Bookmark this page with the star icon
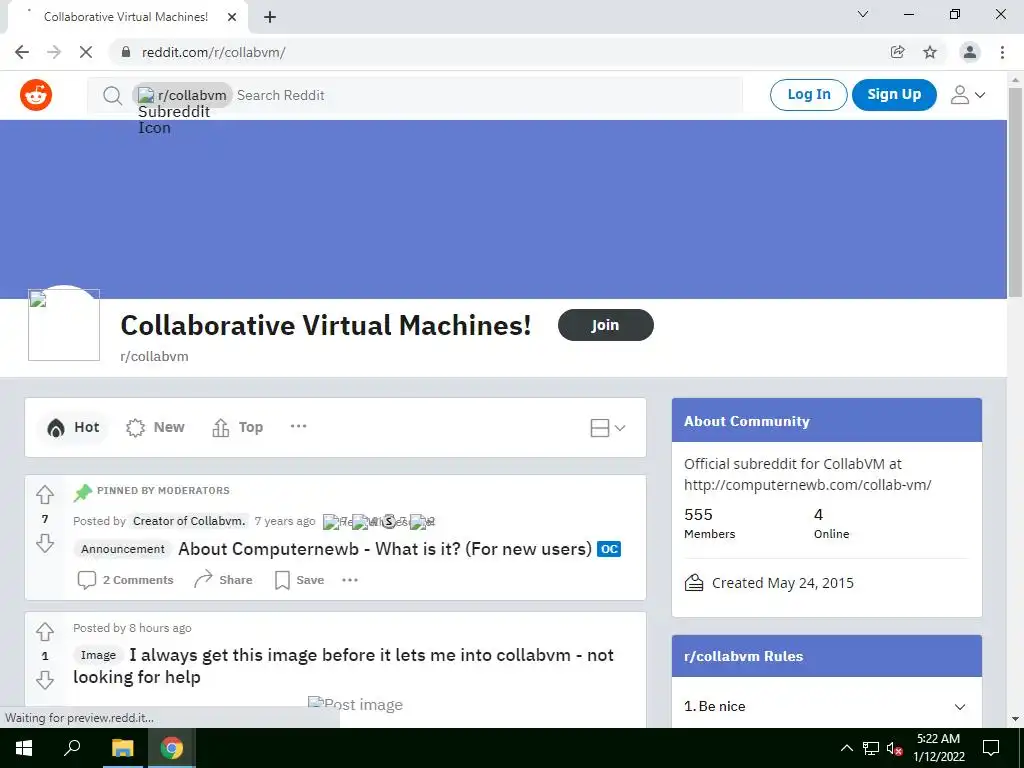 point(930,52)
